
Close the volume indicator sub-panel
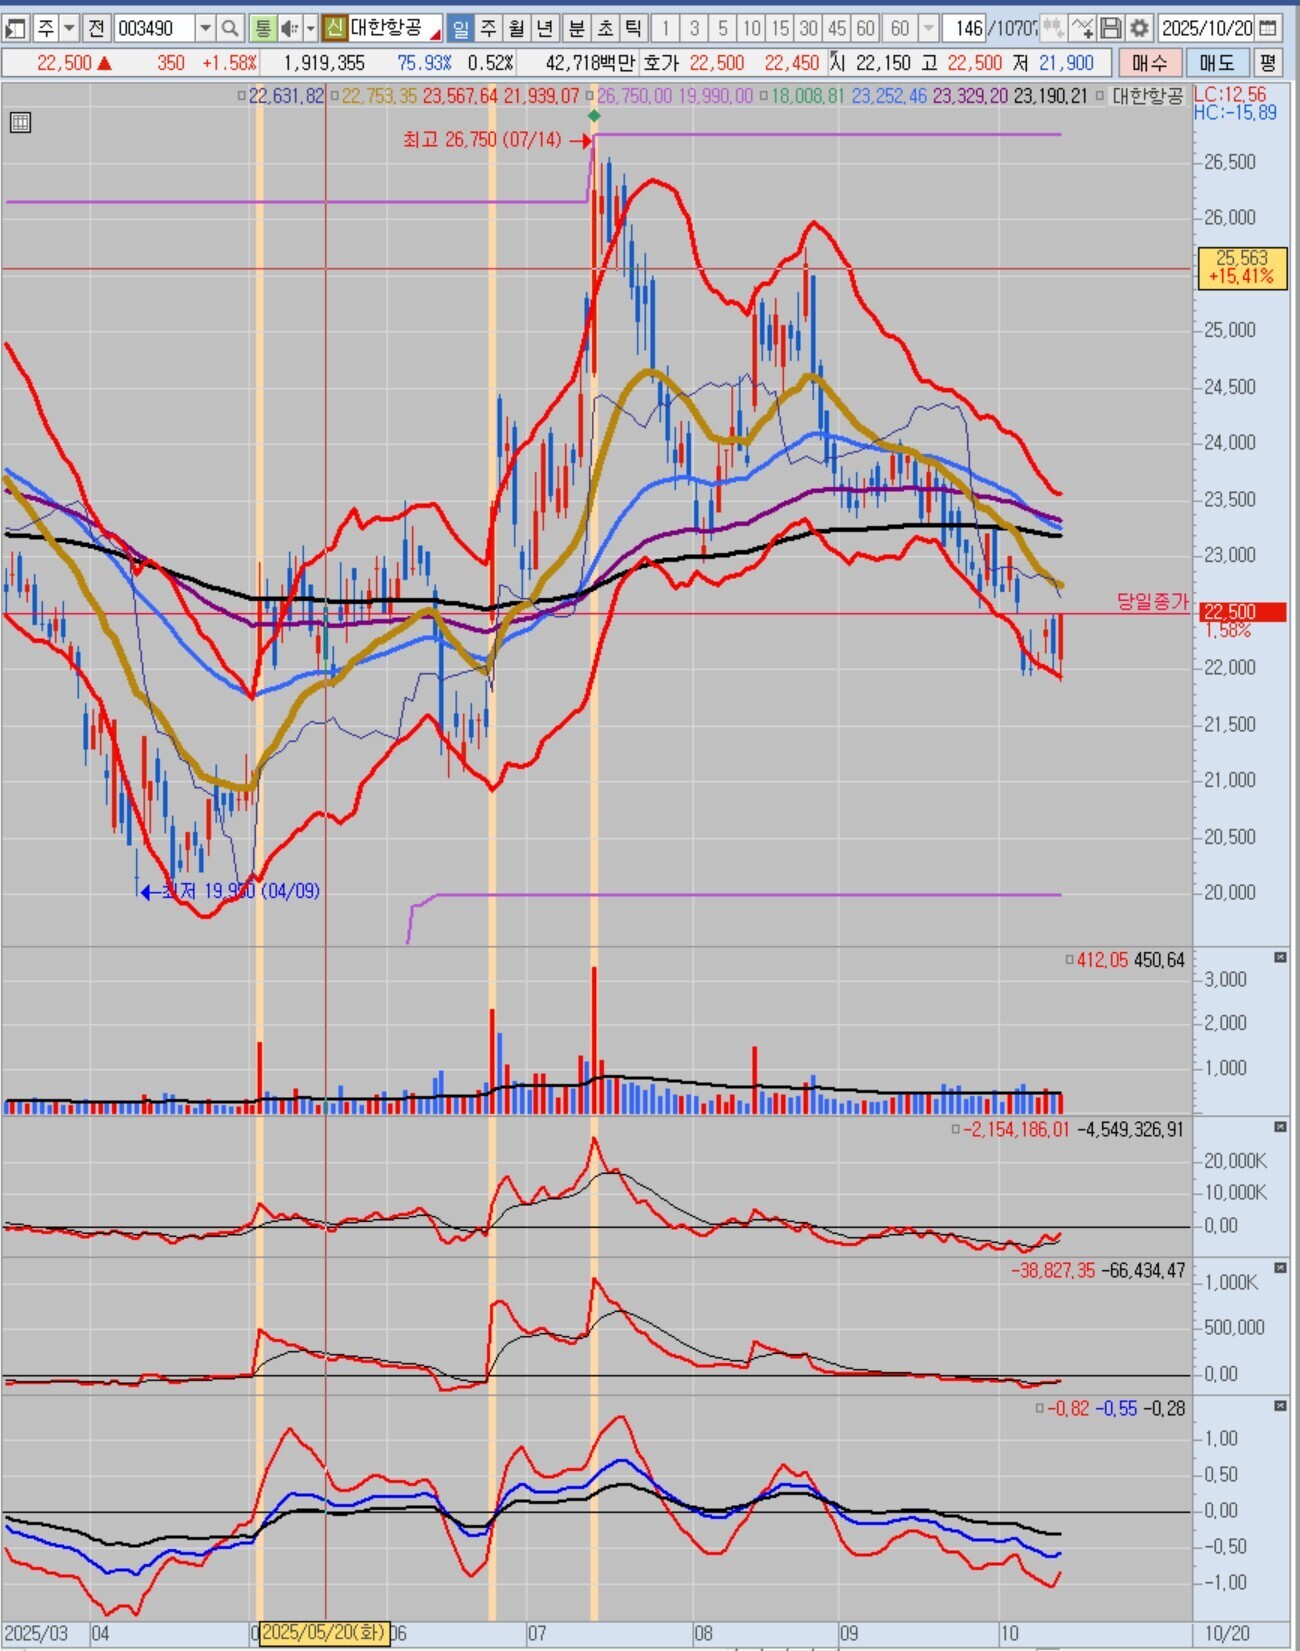[1280, 958]
